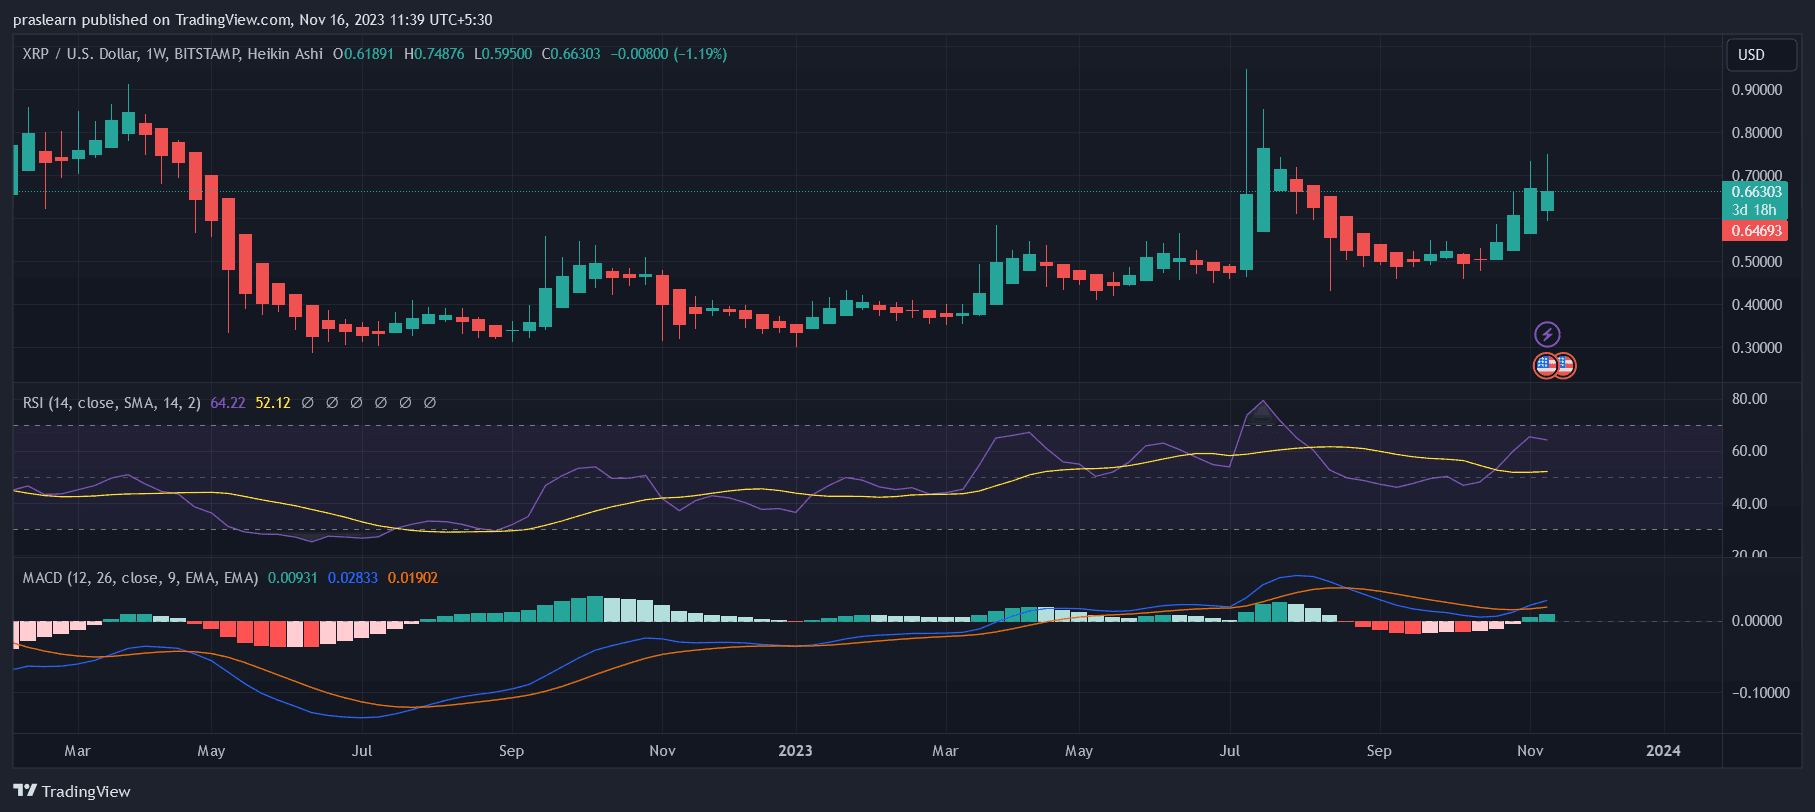Viewport: 1815px width, 812px height.
Task: Select the MACD indicator legend title
Action: pos(140,578)
